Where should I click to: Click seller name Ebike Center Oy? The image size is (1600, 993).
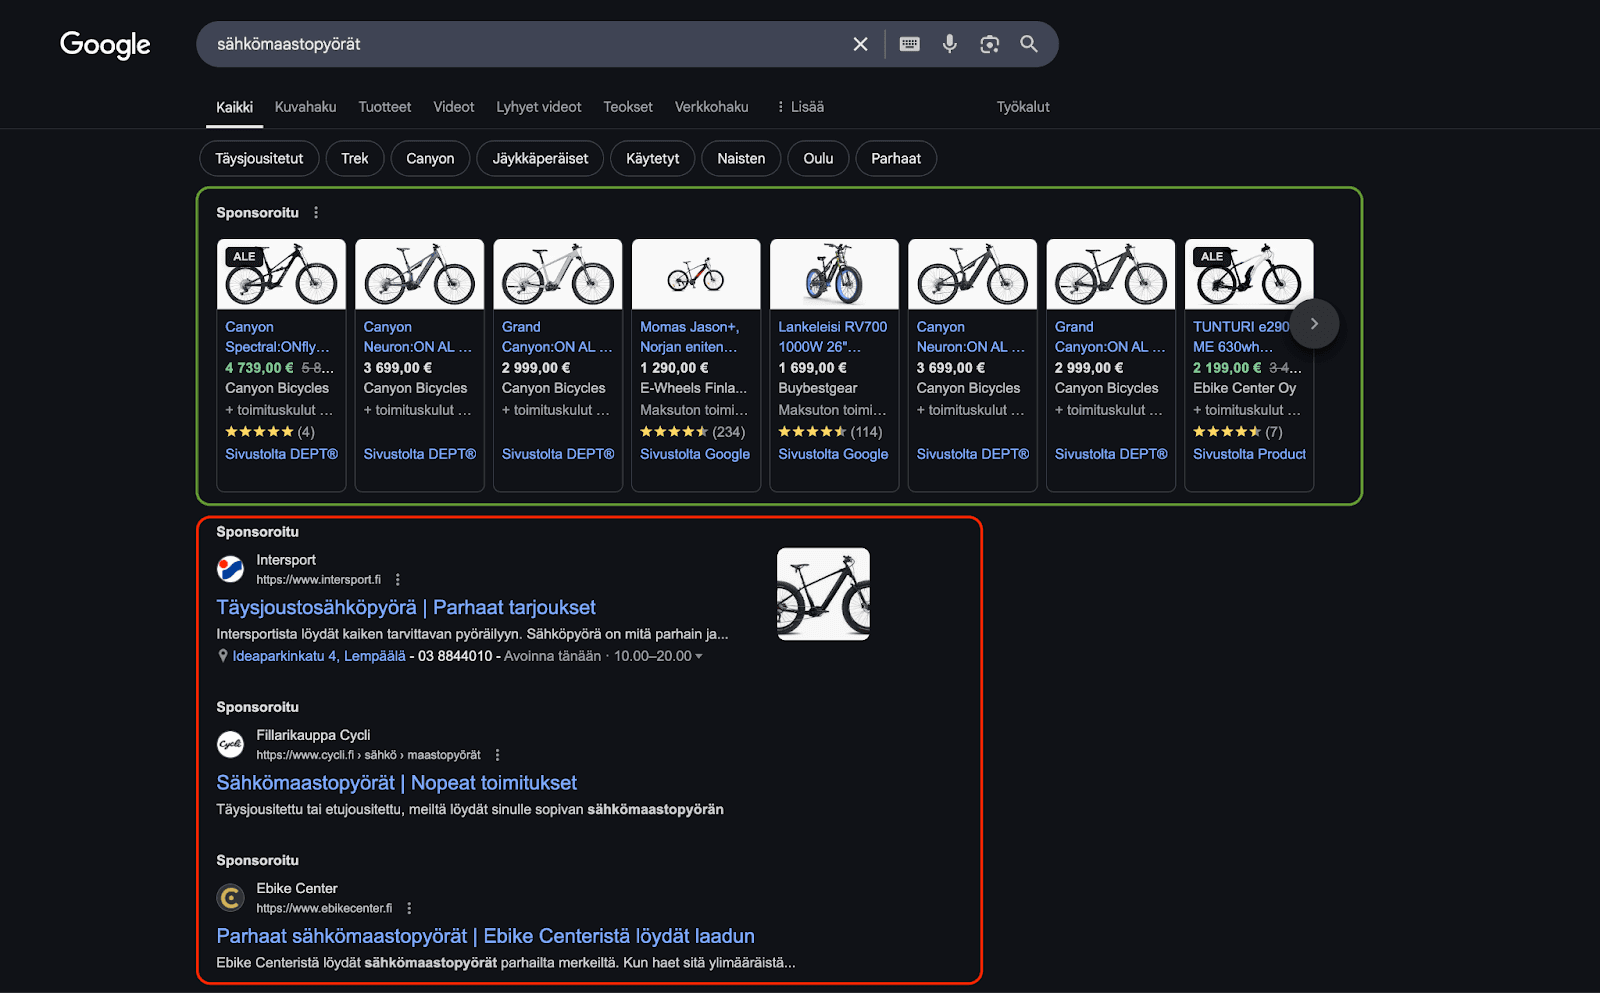1244,388
